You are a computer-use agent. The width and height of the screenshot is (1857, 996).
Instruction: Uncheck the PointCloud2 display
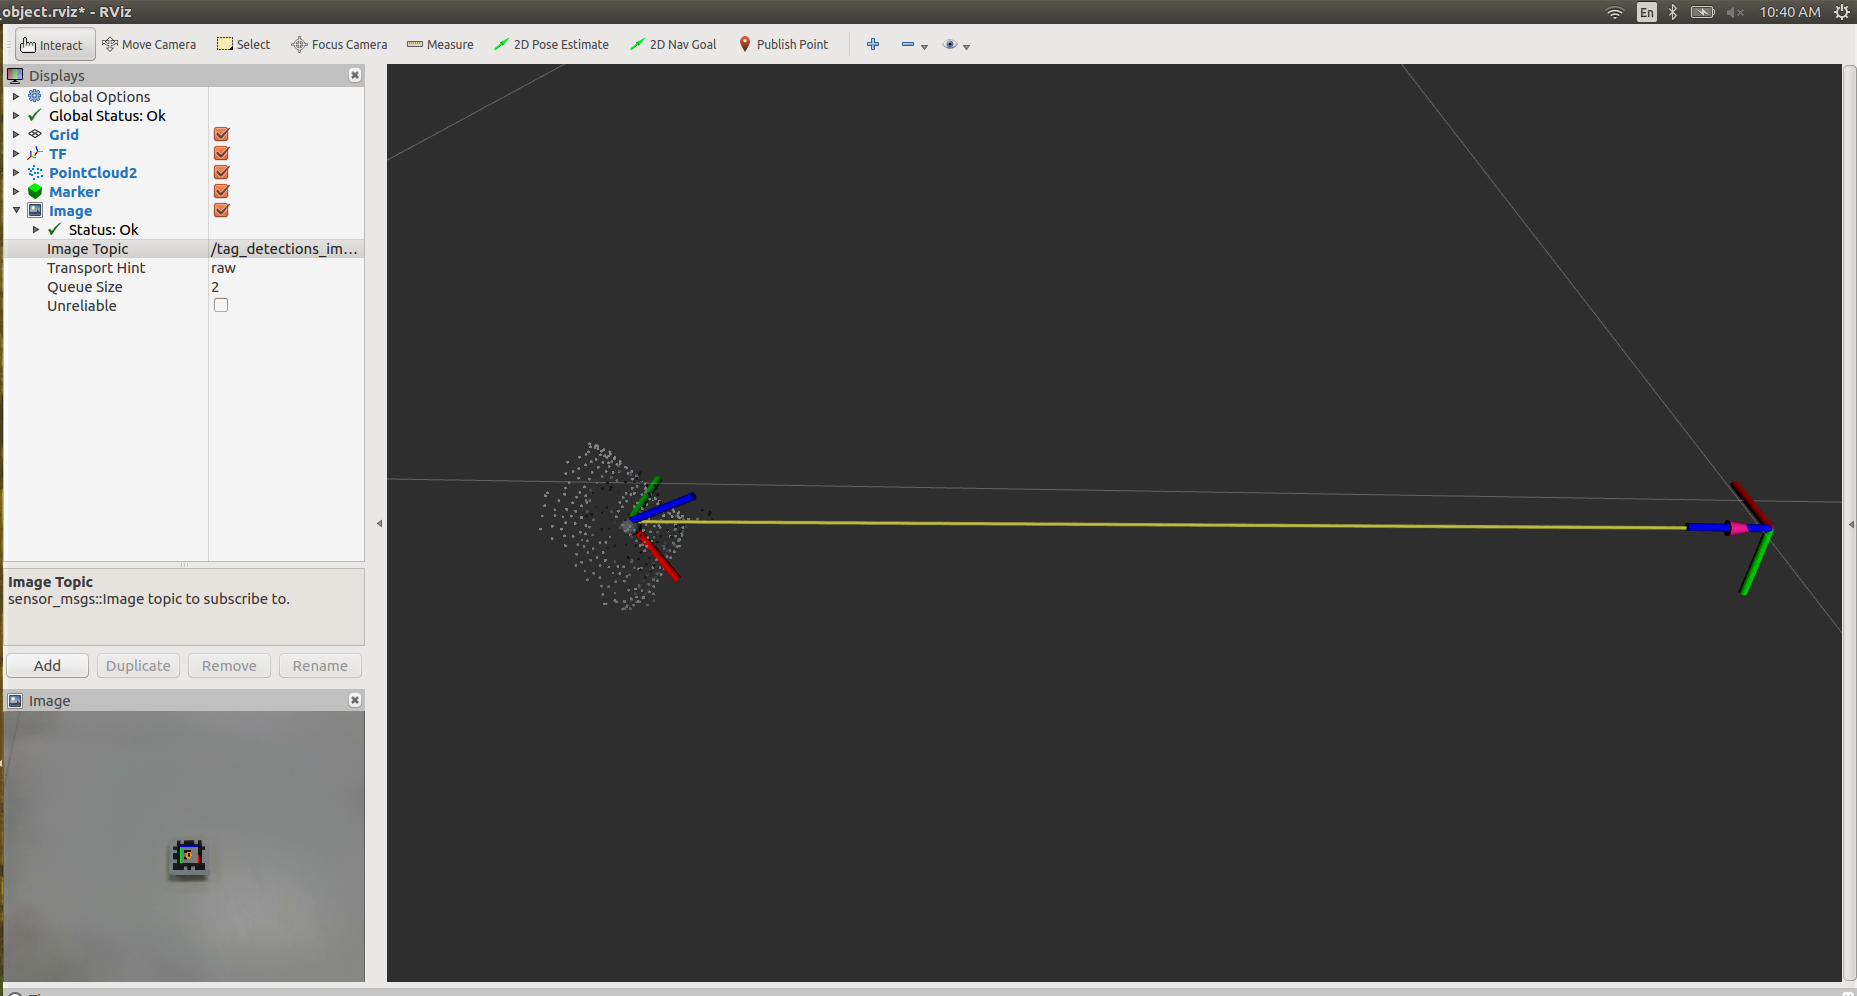point(221,172)
